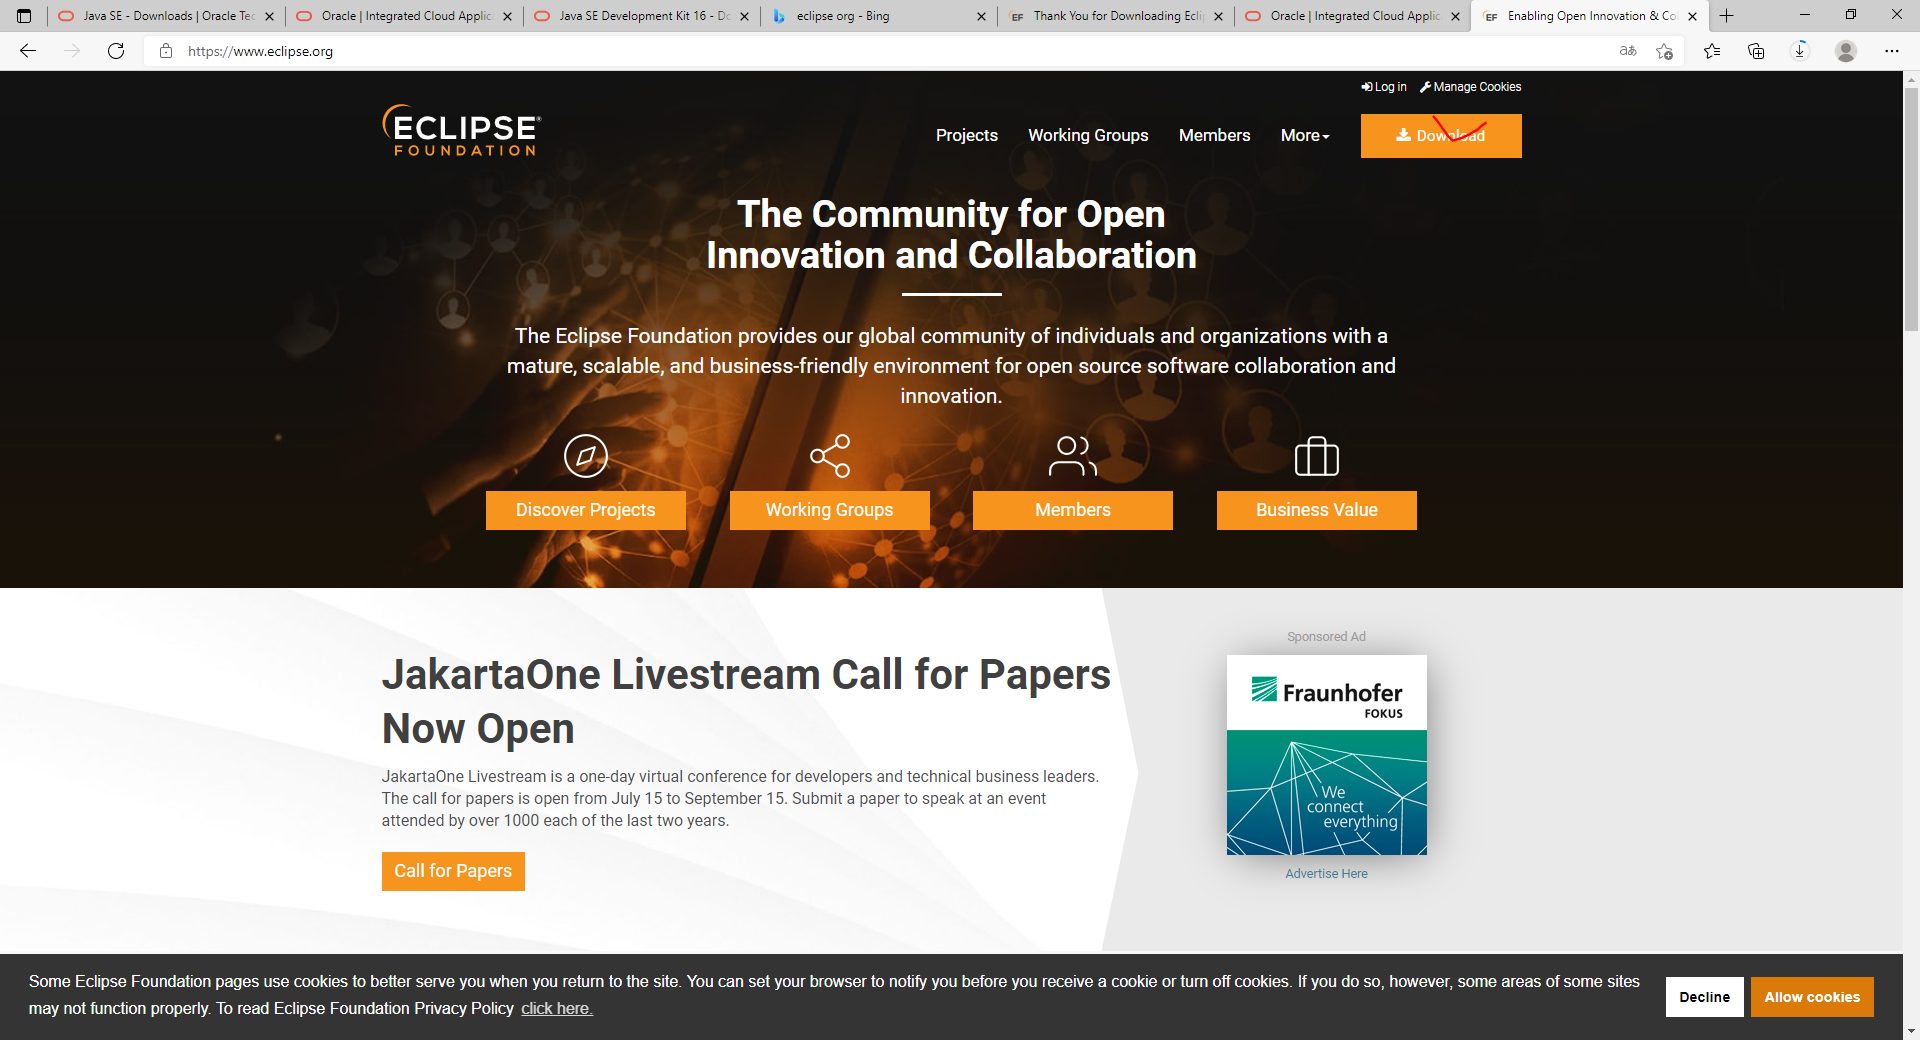Open a new tab with plus icon
Viewport: 1920px width, 1040px height.
[x=1726, y=16]
